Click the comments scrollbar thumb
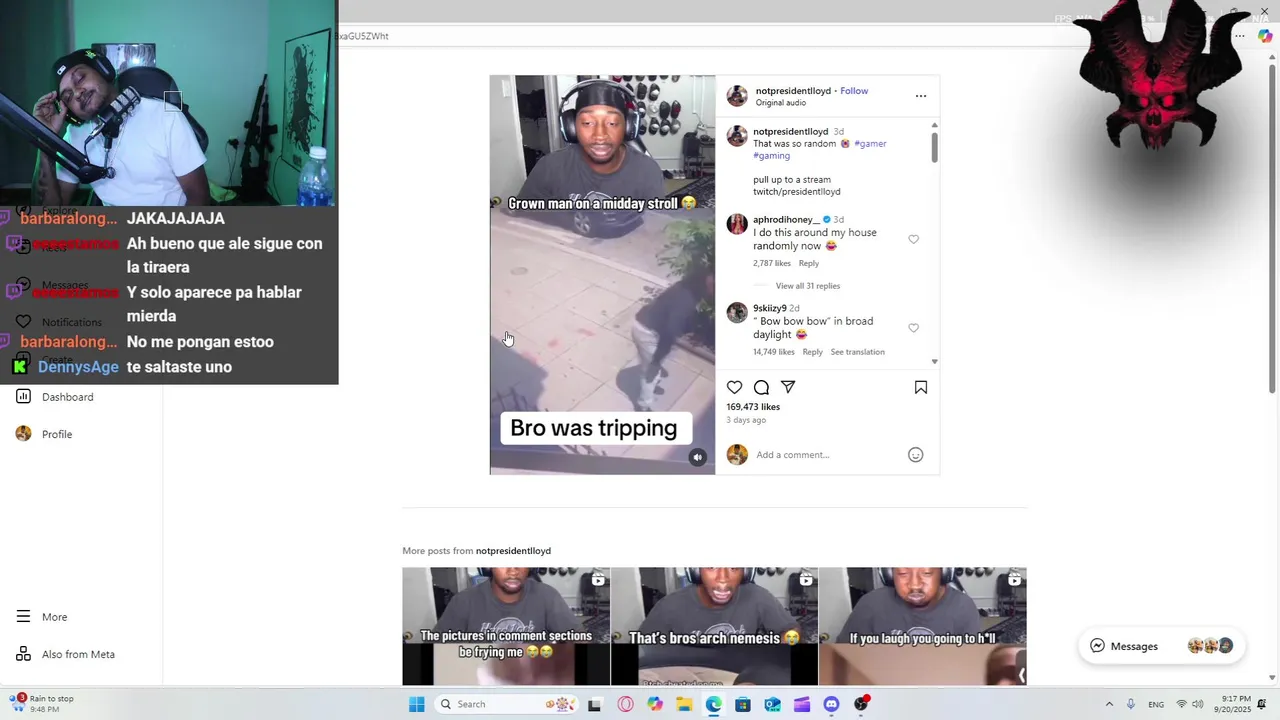 point(934,147)
